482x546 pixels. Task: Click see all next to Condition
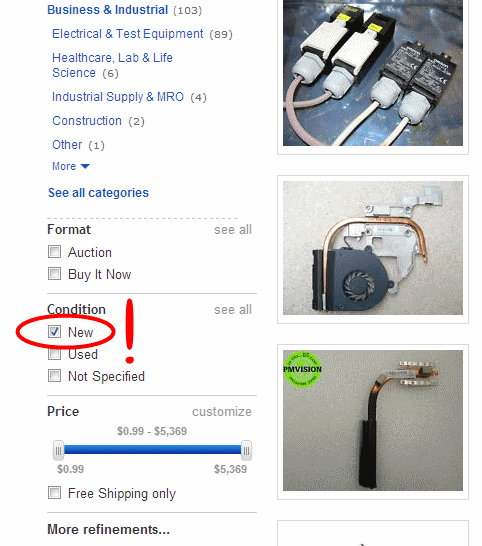[x=233, y=310]
